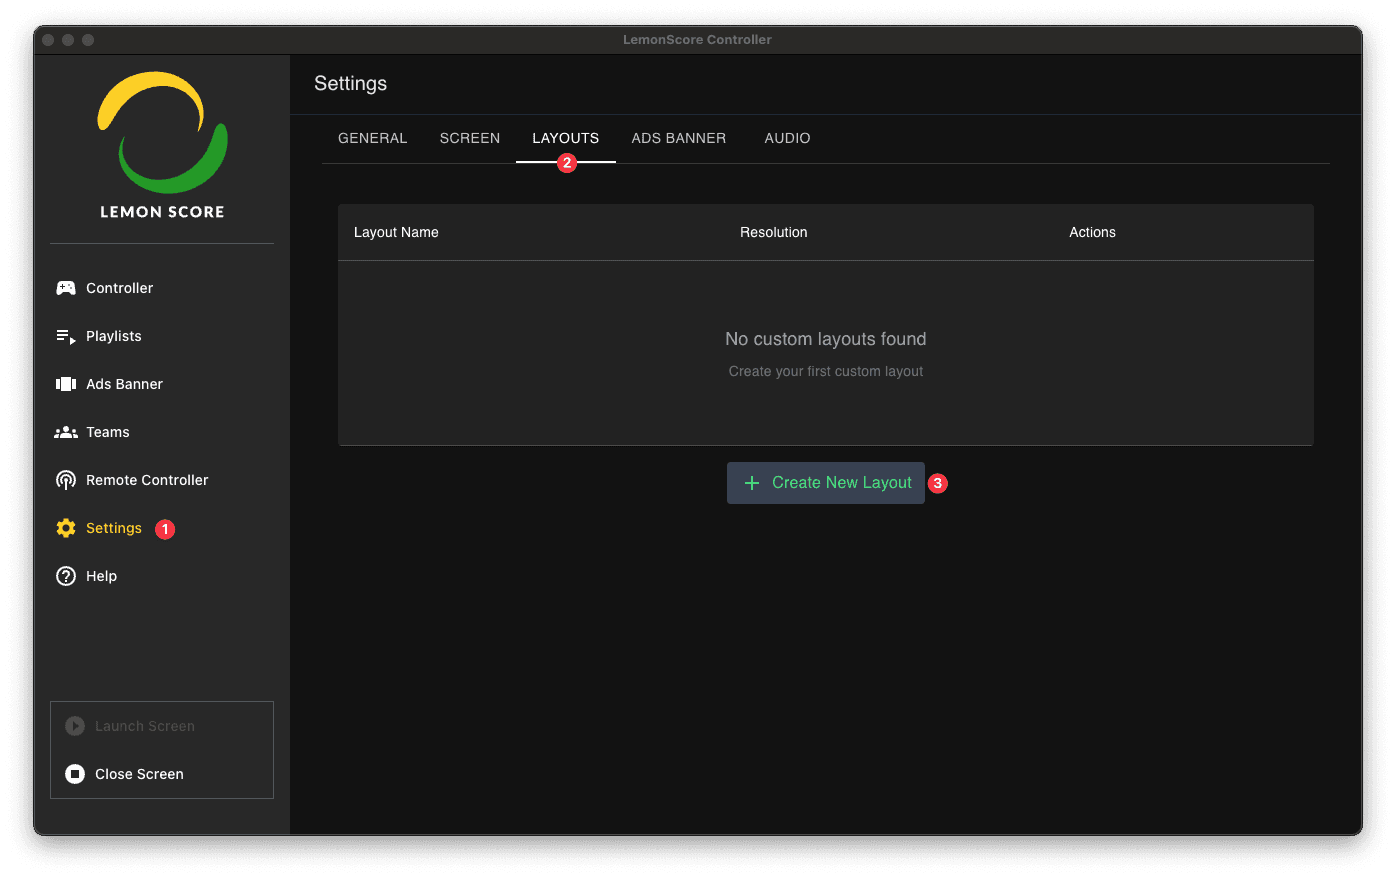The height and width of the screenshot is (877, 1396).
Task: Click the Resolution column header
Action: [773, 232]
